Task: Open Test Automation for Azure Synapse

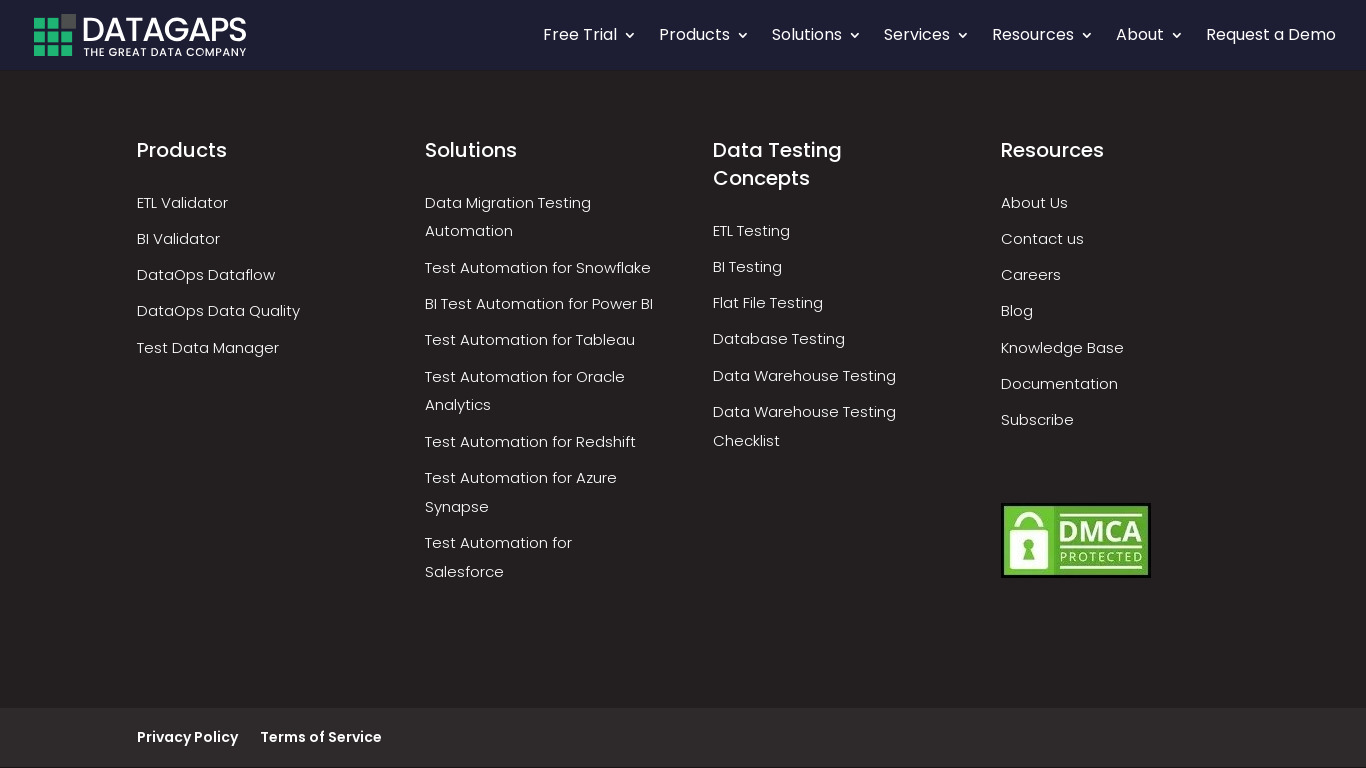Action: coord(521,492)
